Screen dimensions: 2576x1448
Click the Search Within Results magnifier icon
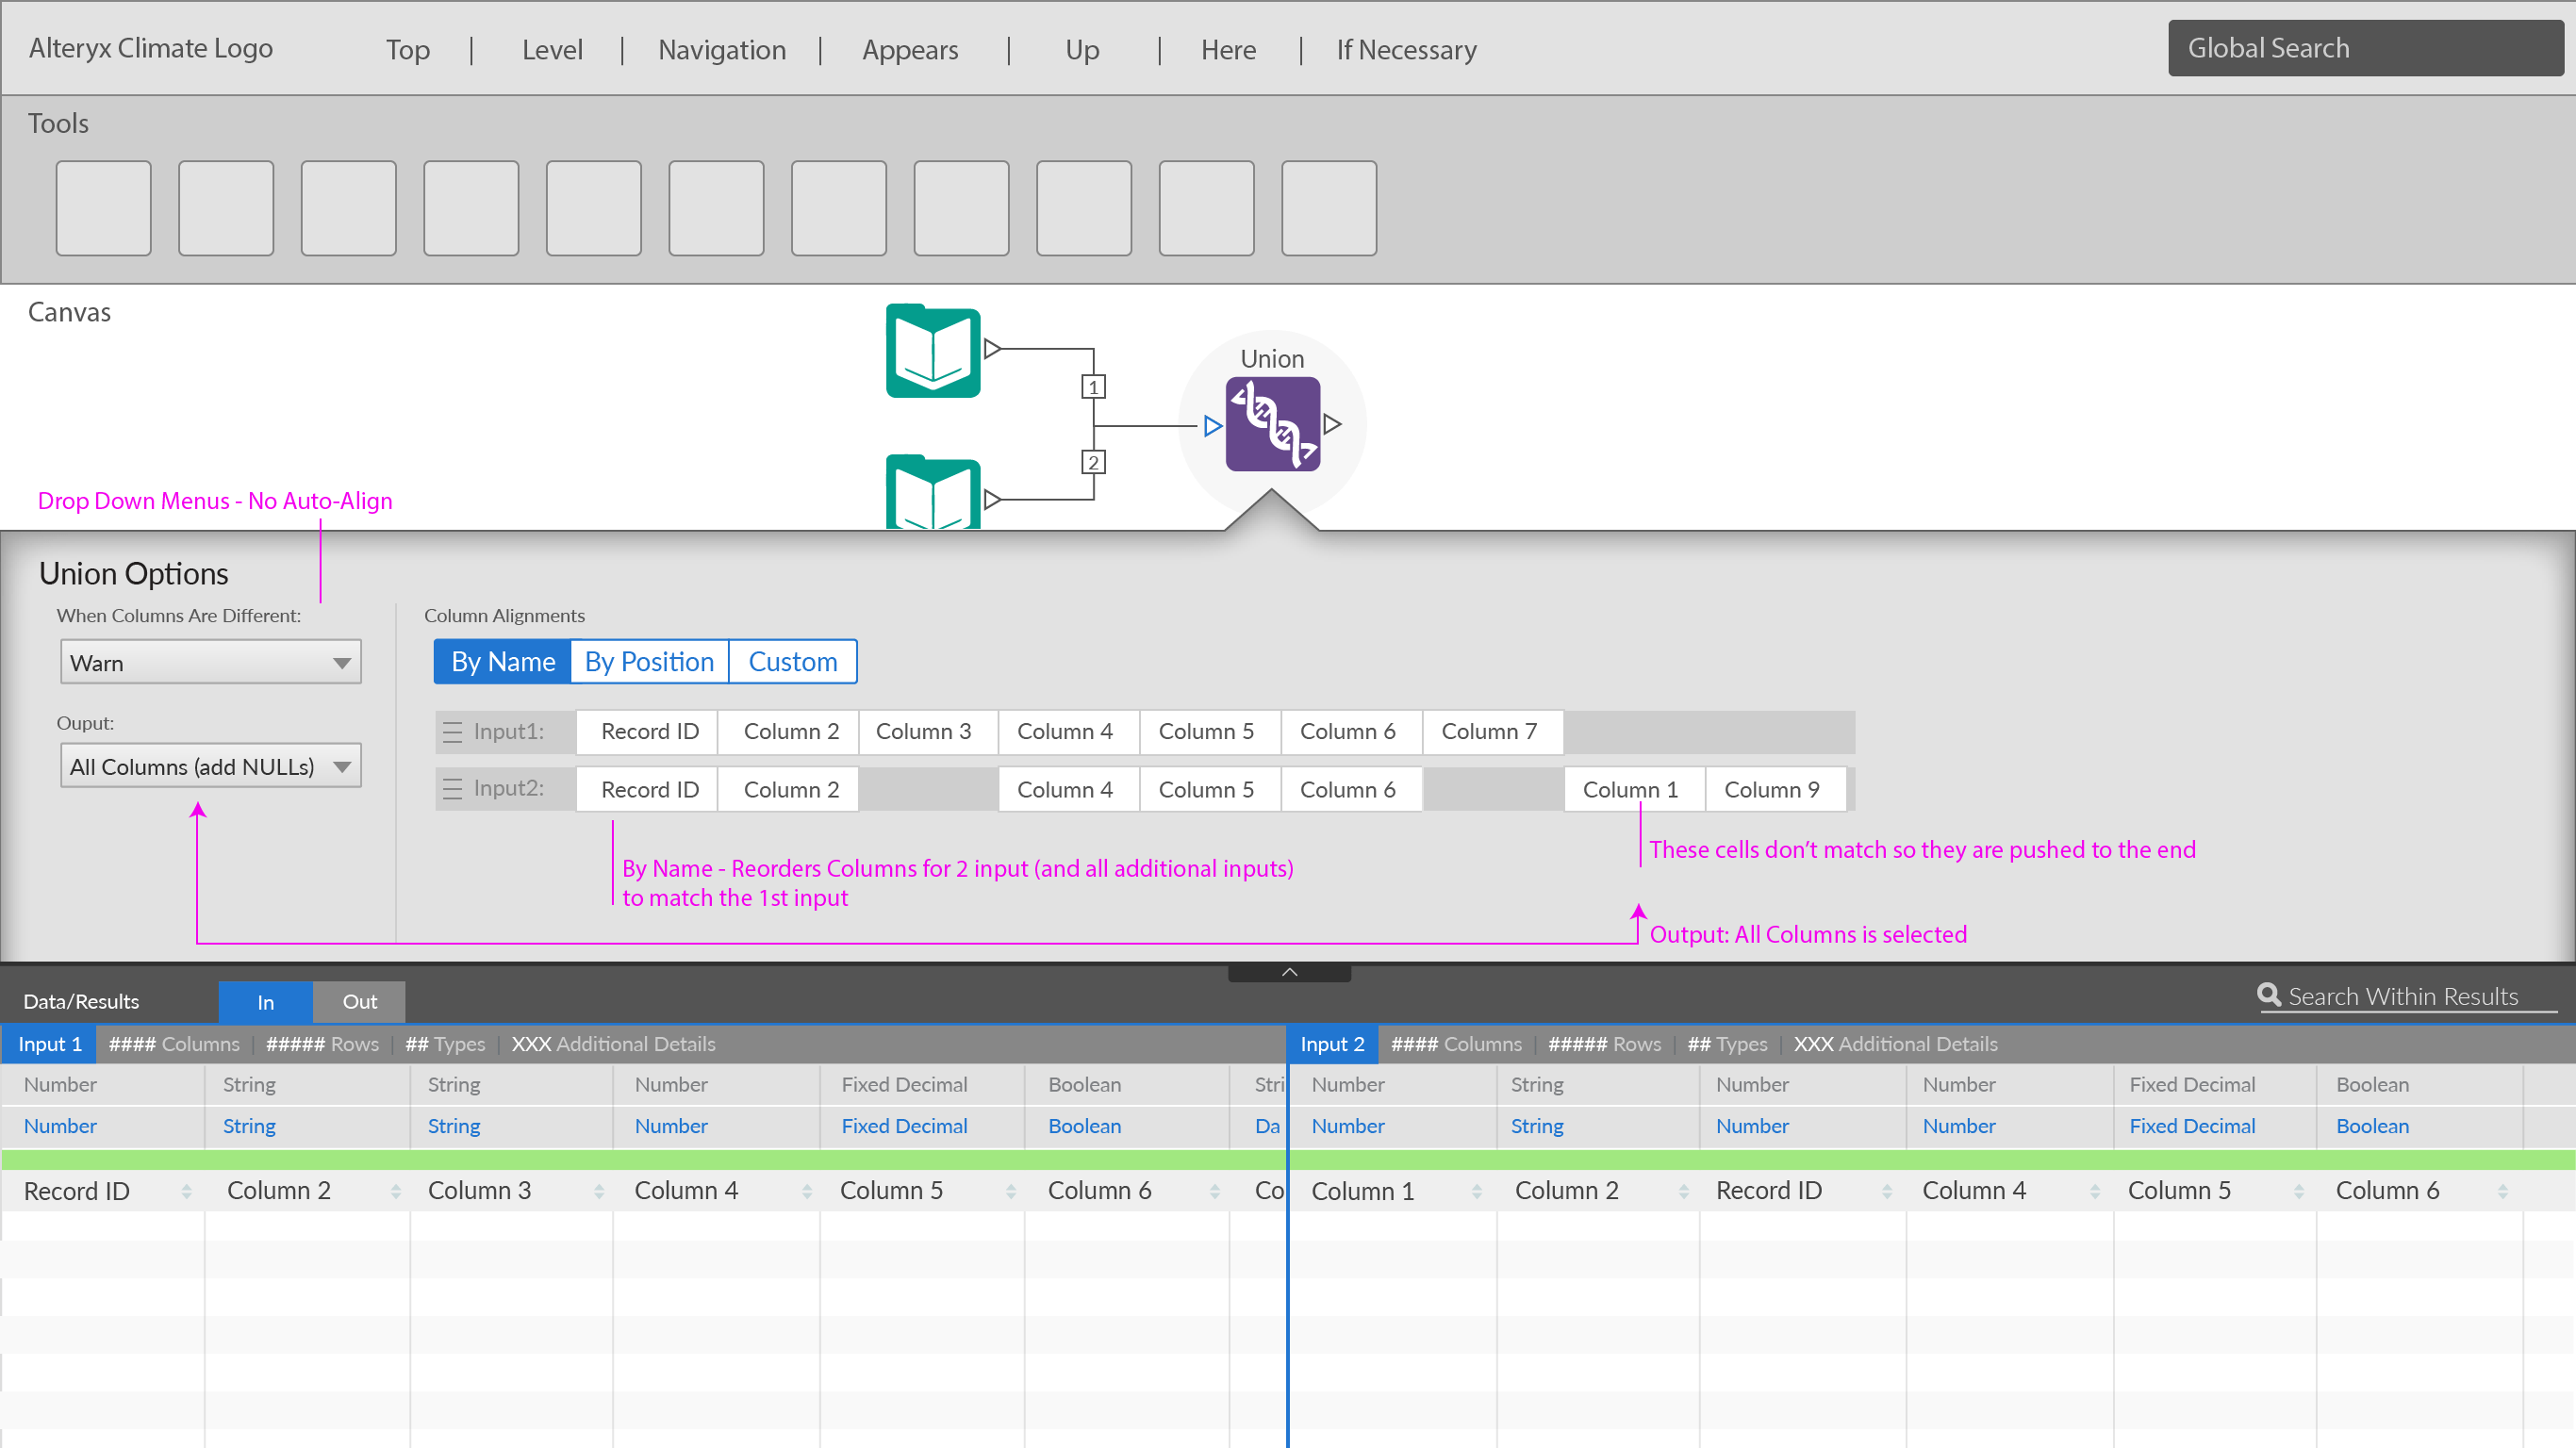[2268, 995]
